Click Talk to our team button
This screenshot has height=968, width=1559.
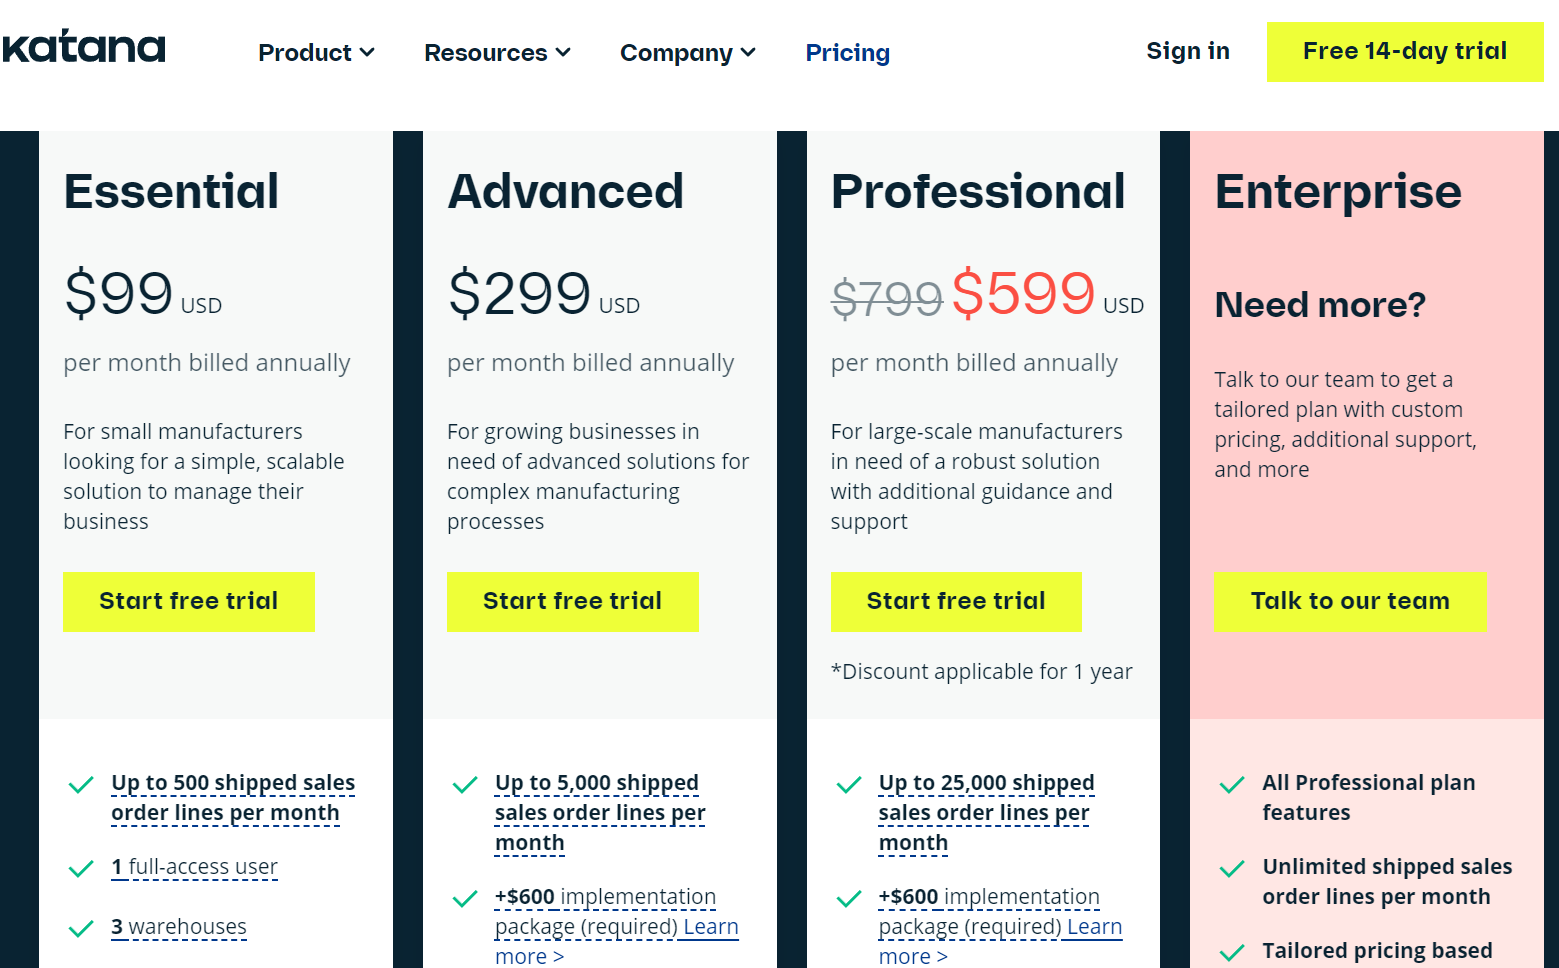point(1349,601)
